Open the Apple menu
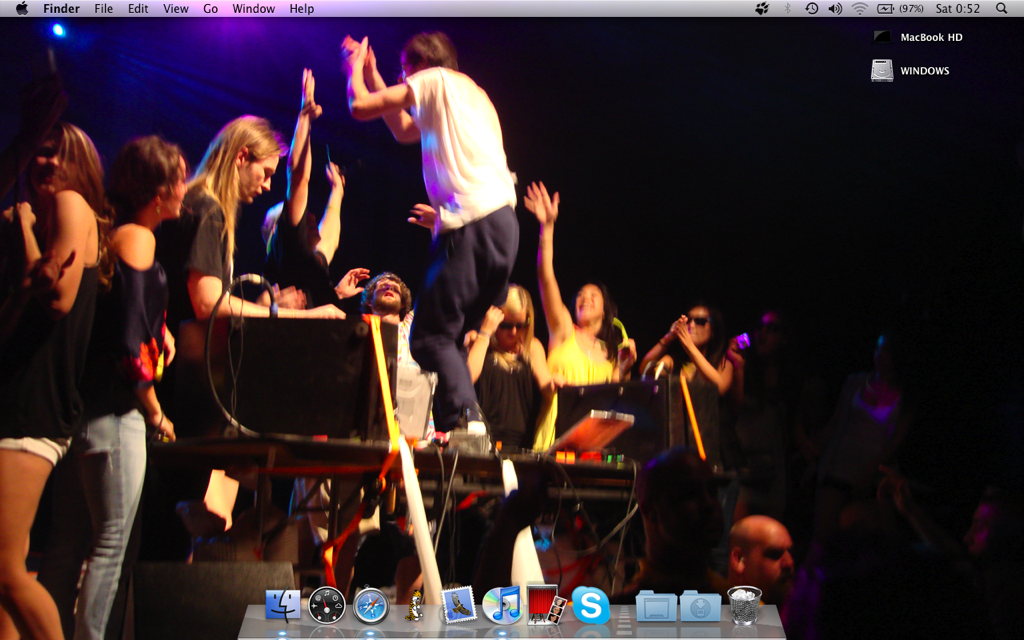Viewport: 1024px width, 640px height. (22, 8)
